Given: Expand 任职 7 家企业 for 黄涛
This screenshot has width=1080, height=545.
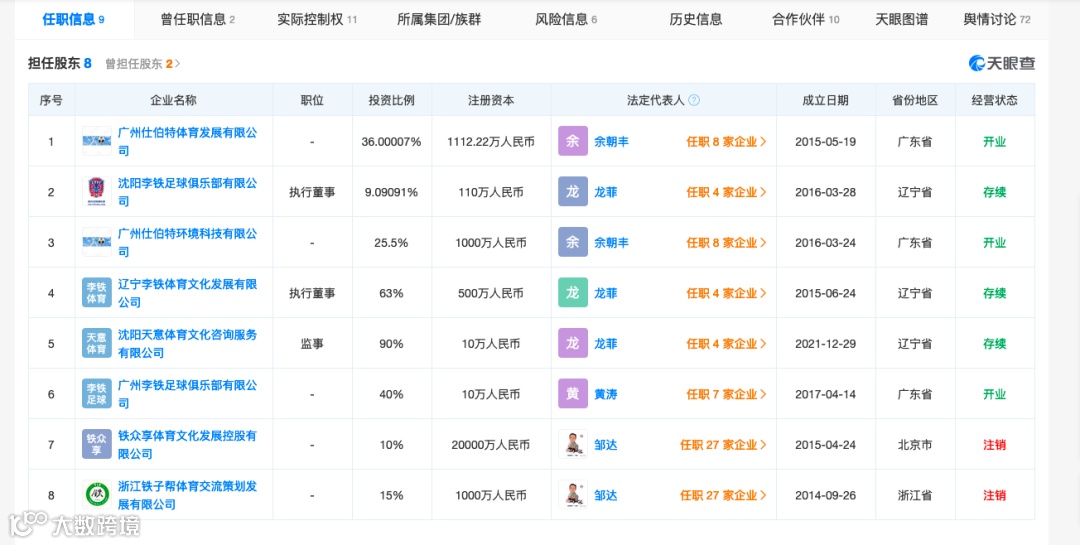Looking at the screenshot, I should pos(726,394).
